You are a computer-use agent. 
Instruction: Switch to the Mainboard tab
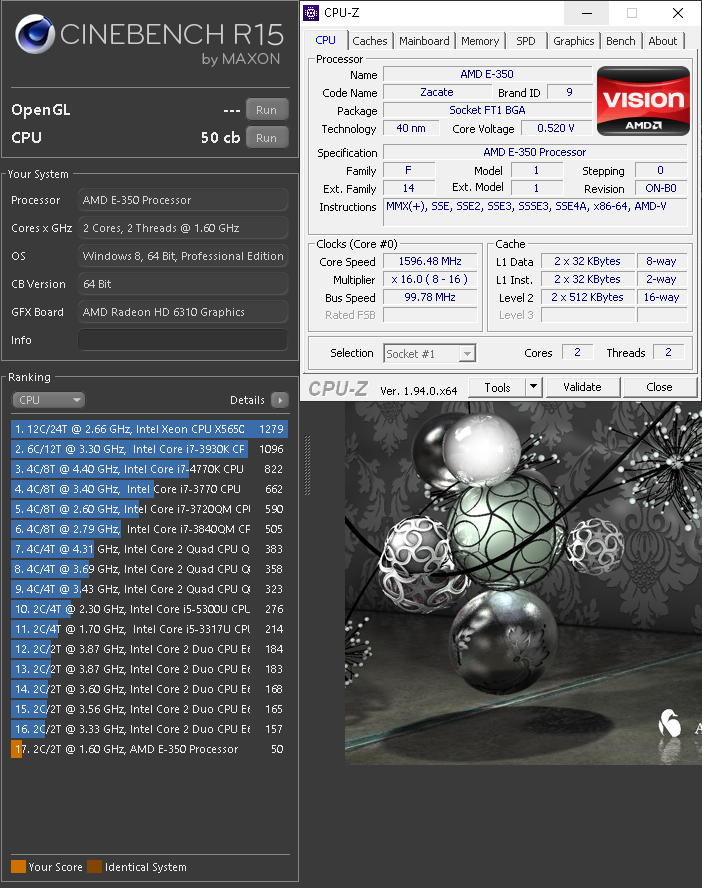424,41
